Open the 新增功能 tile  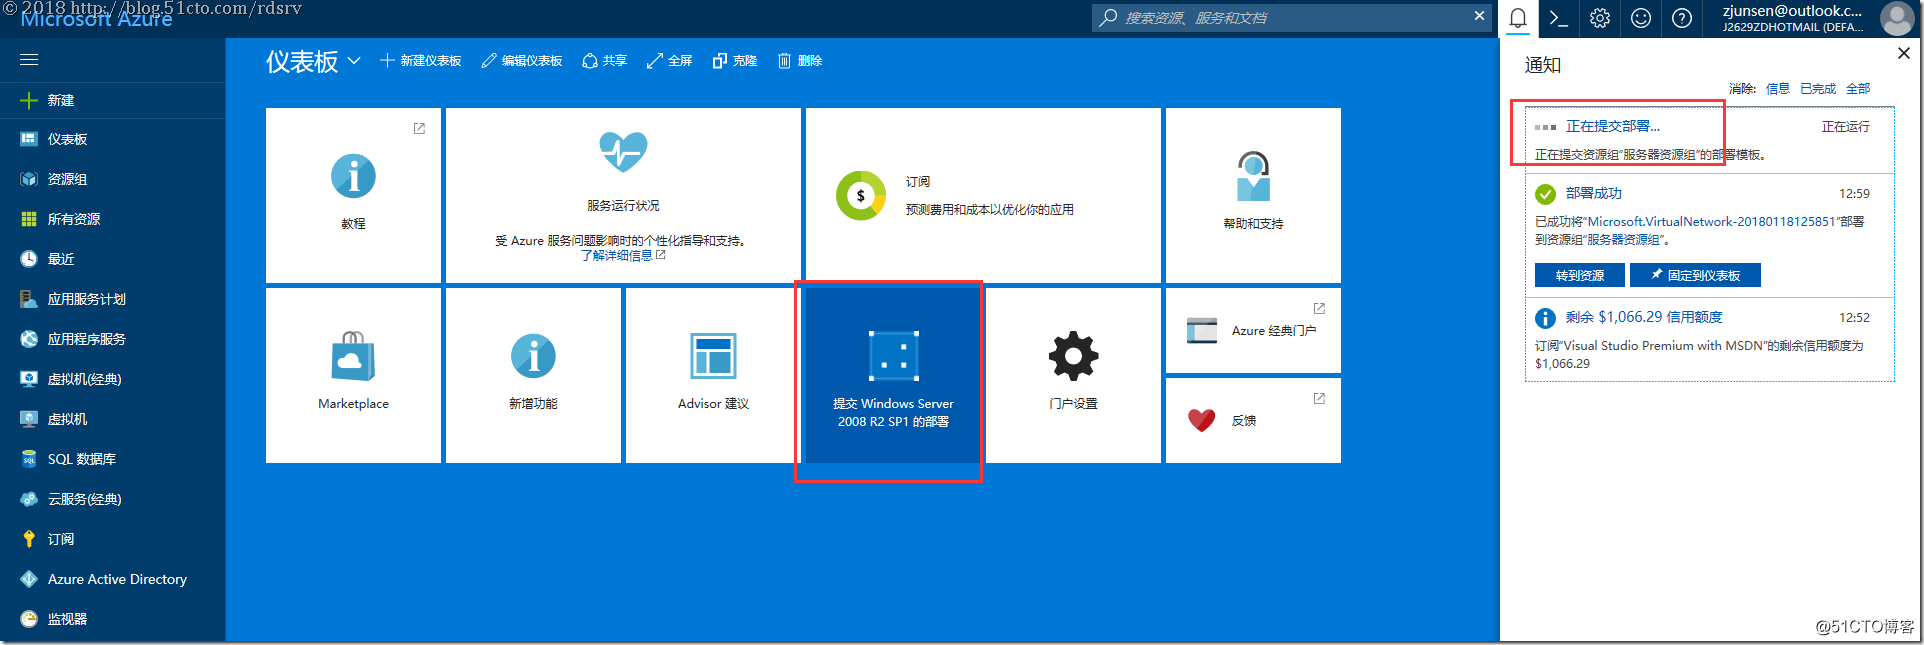click(533, 375)
